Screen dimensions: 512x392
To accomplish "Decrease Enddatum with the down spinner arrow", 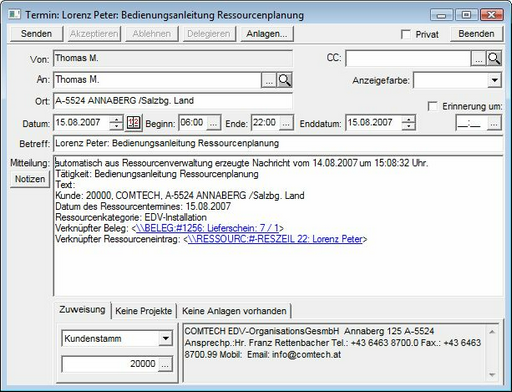I will 409,127.
